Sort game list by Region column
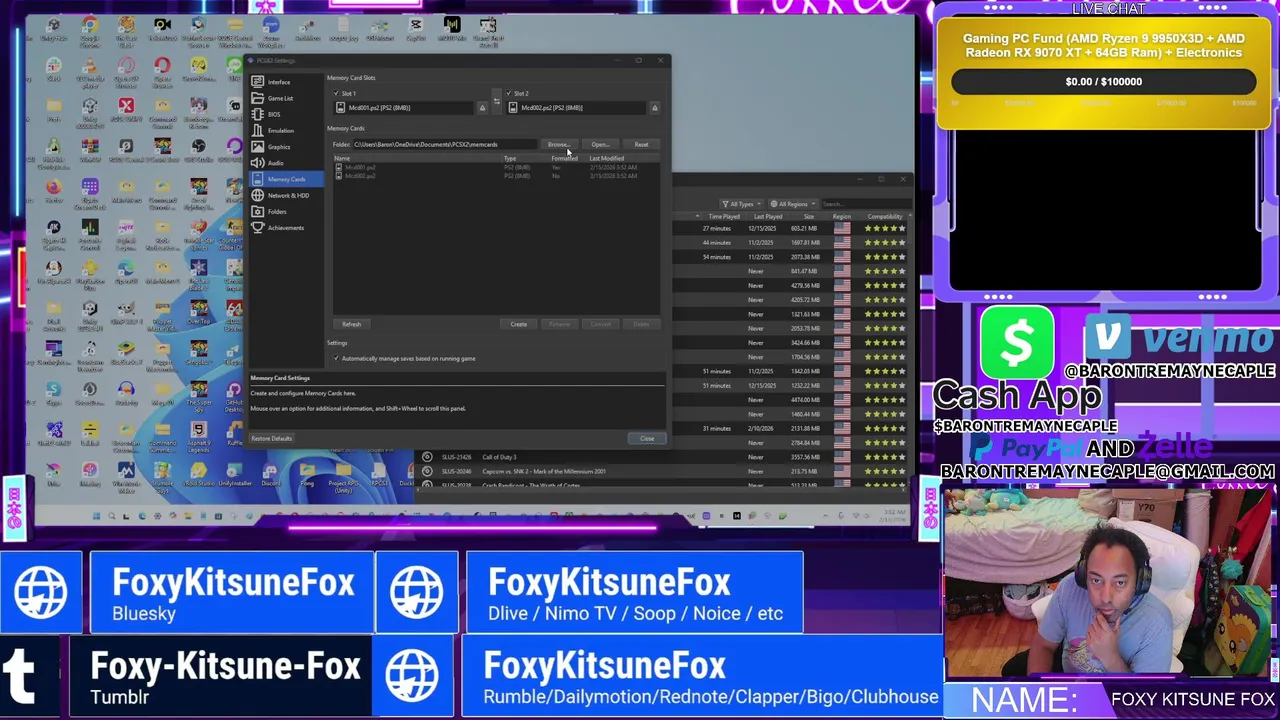Image resolution: width=1280 pixels, height=720 pixels. [842, 217]
